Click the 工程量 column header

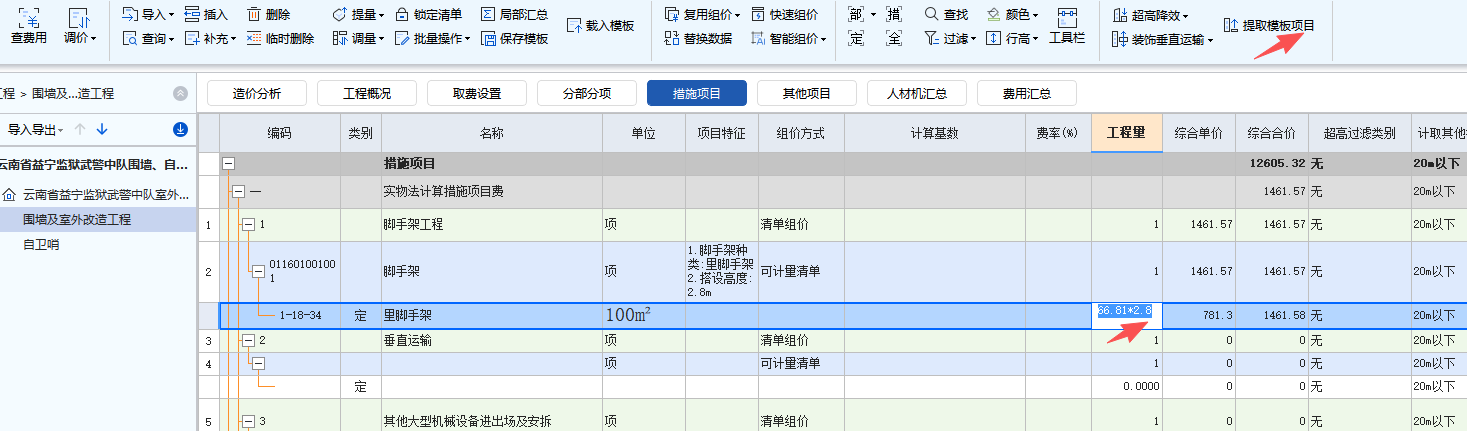[x=1127, y=133]
